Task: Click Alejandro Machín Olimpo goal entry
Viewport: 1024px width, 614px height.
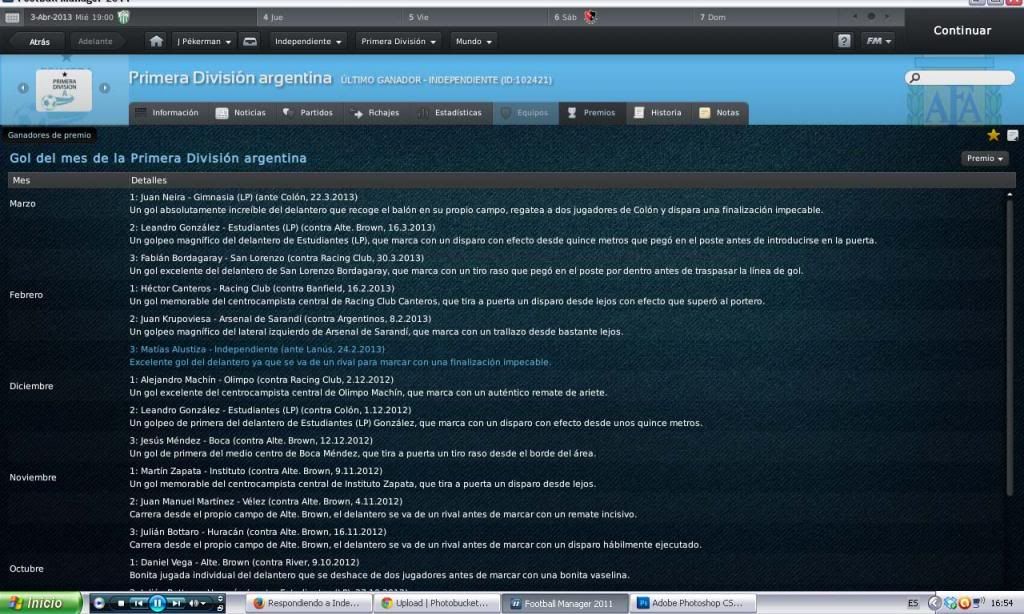Action: tap(368, 387)
